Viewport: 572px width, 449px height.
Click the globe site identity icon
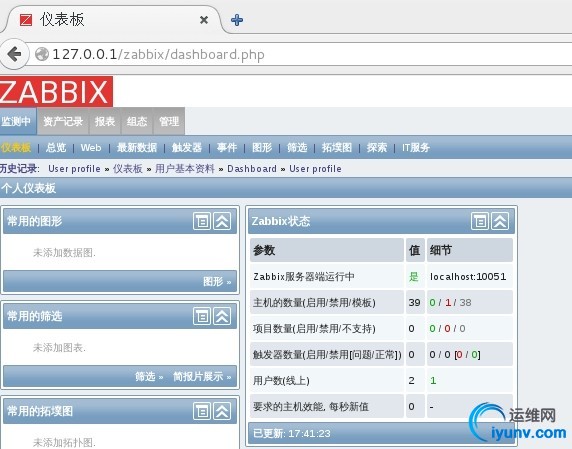click(x=42, y=54)
